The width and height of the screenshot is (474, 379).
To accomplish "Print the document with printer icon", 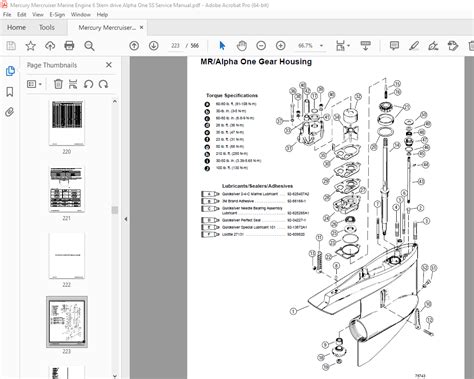I will coord(69,46).
